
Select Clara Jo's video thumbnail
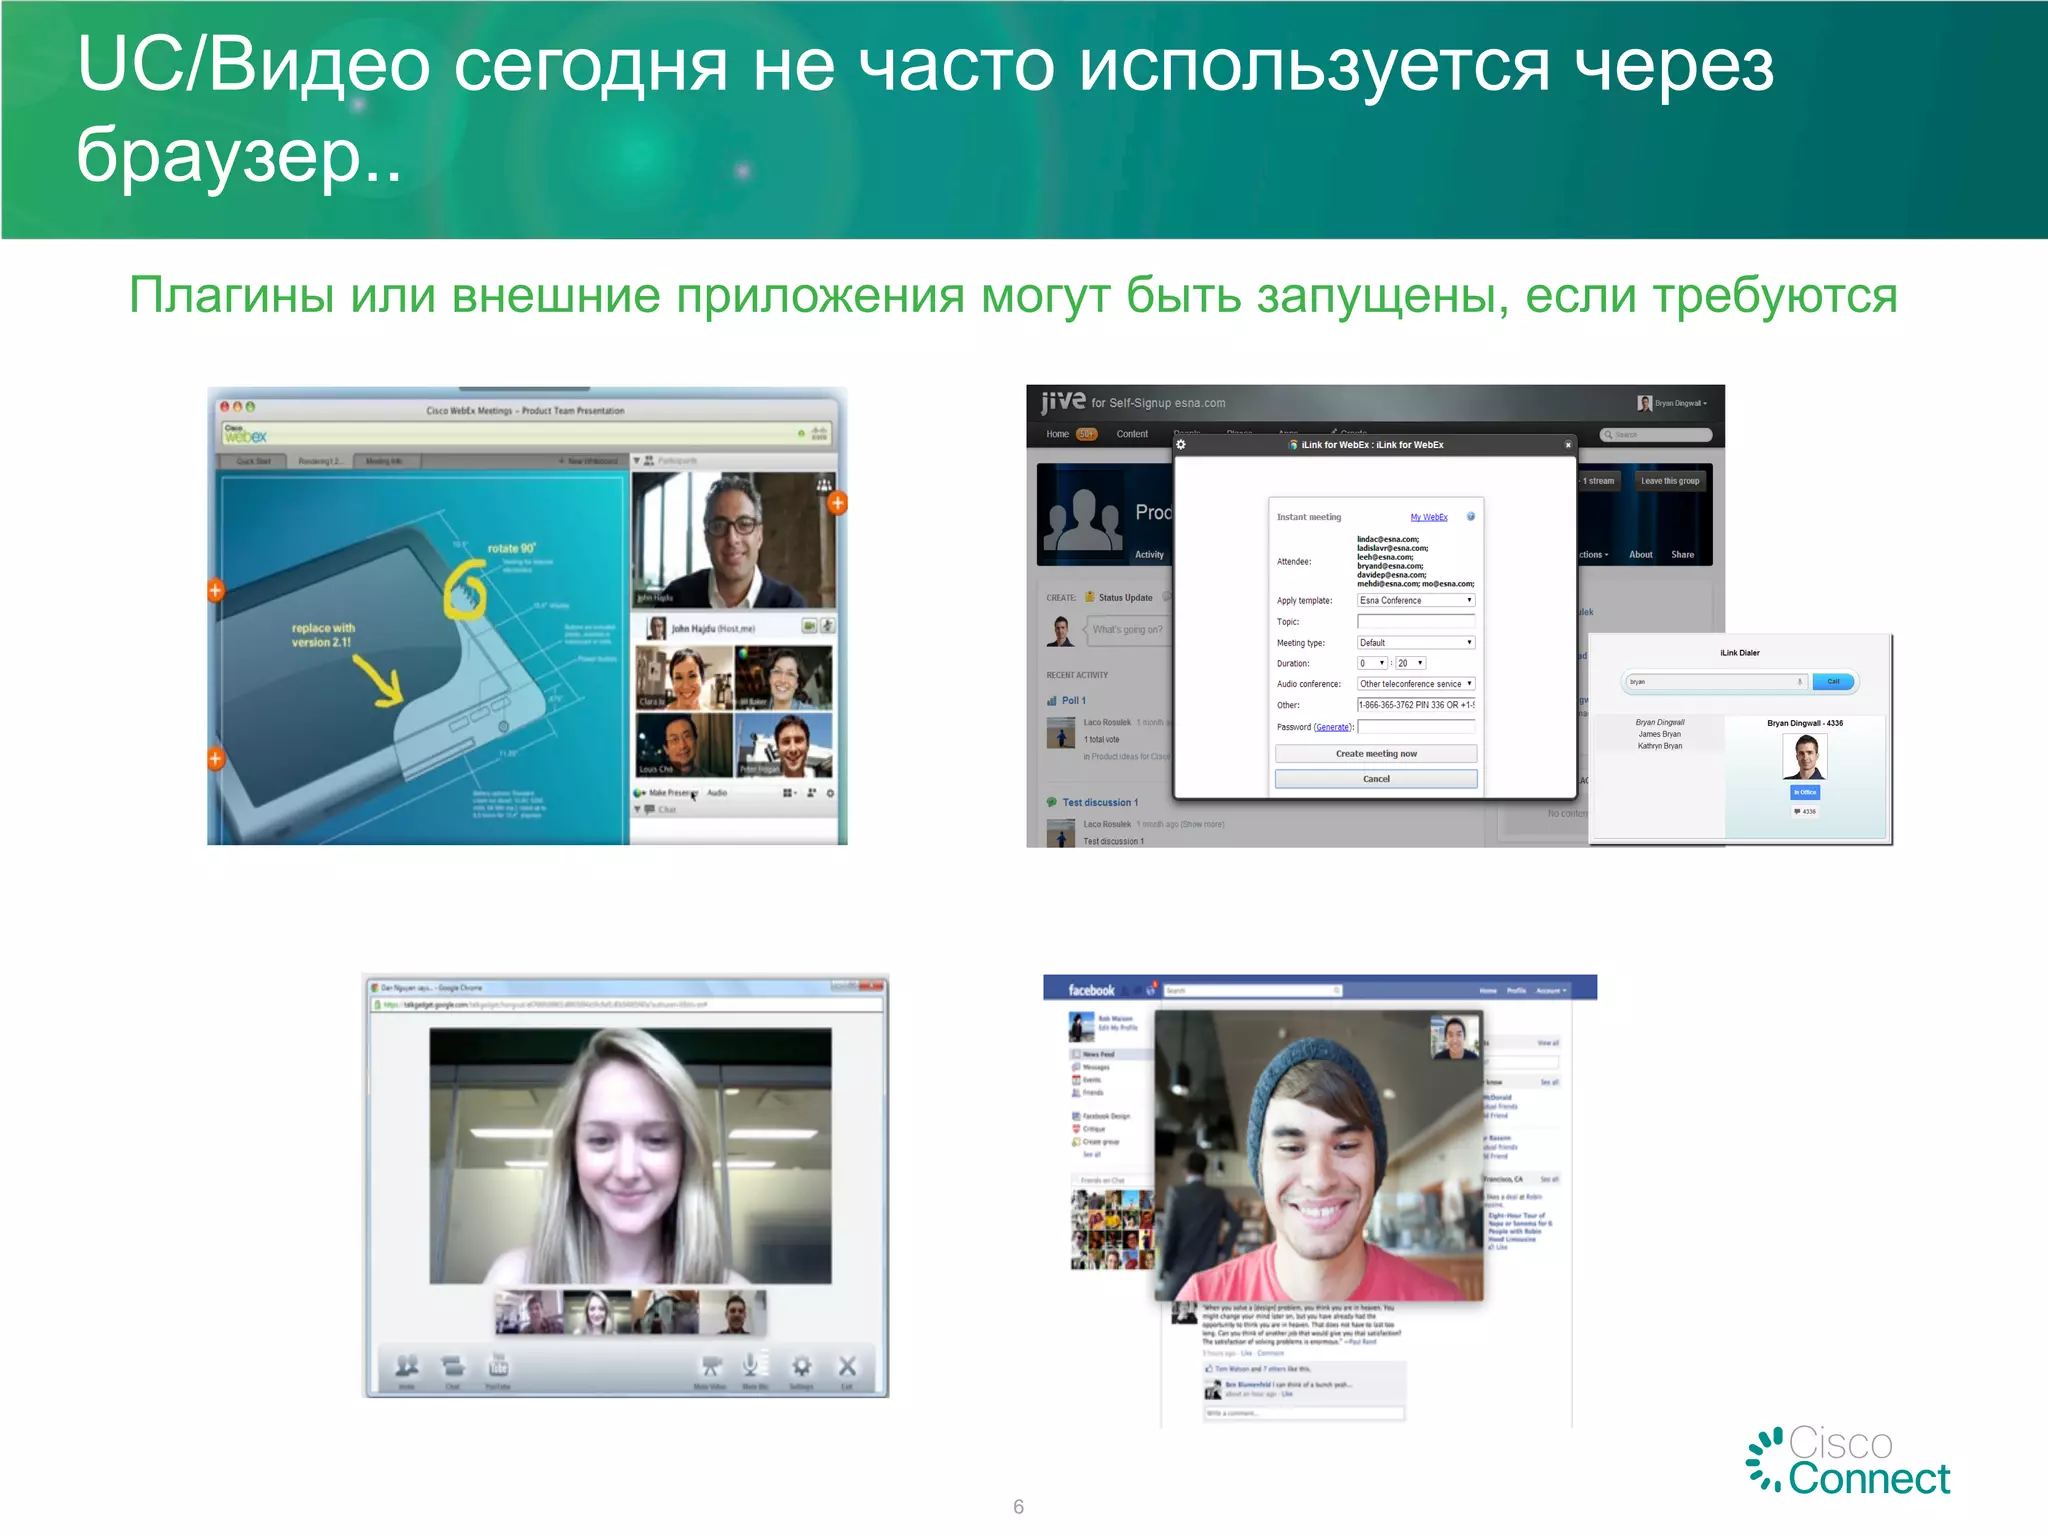(684, 677)
